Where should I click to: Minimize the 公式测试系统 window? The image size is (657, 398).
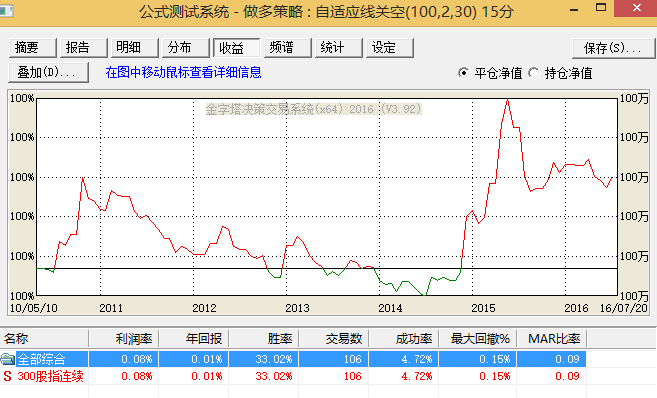(574, 9)
